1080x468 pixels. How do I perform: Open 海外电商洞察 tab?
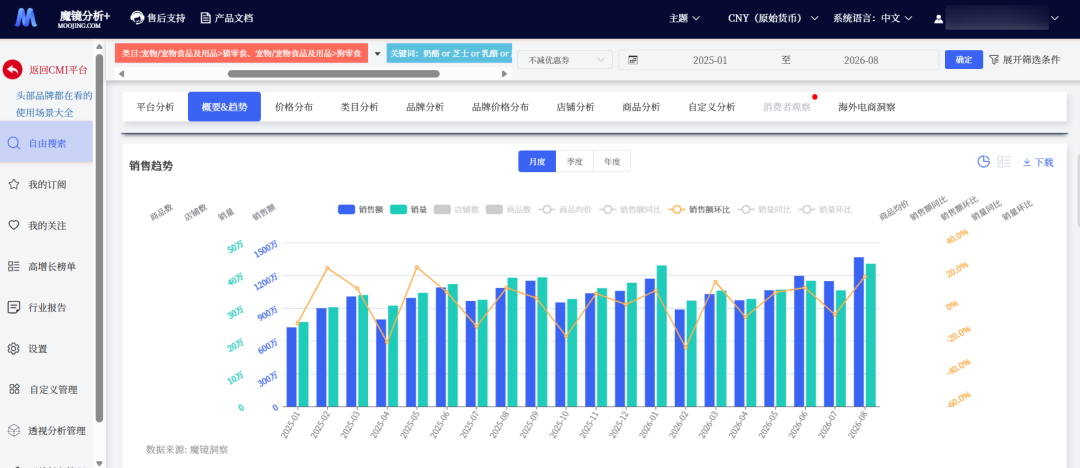coord(866,107)
